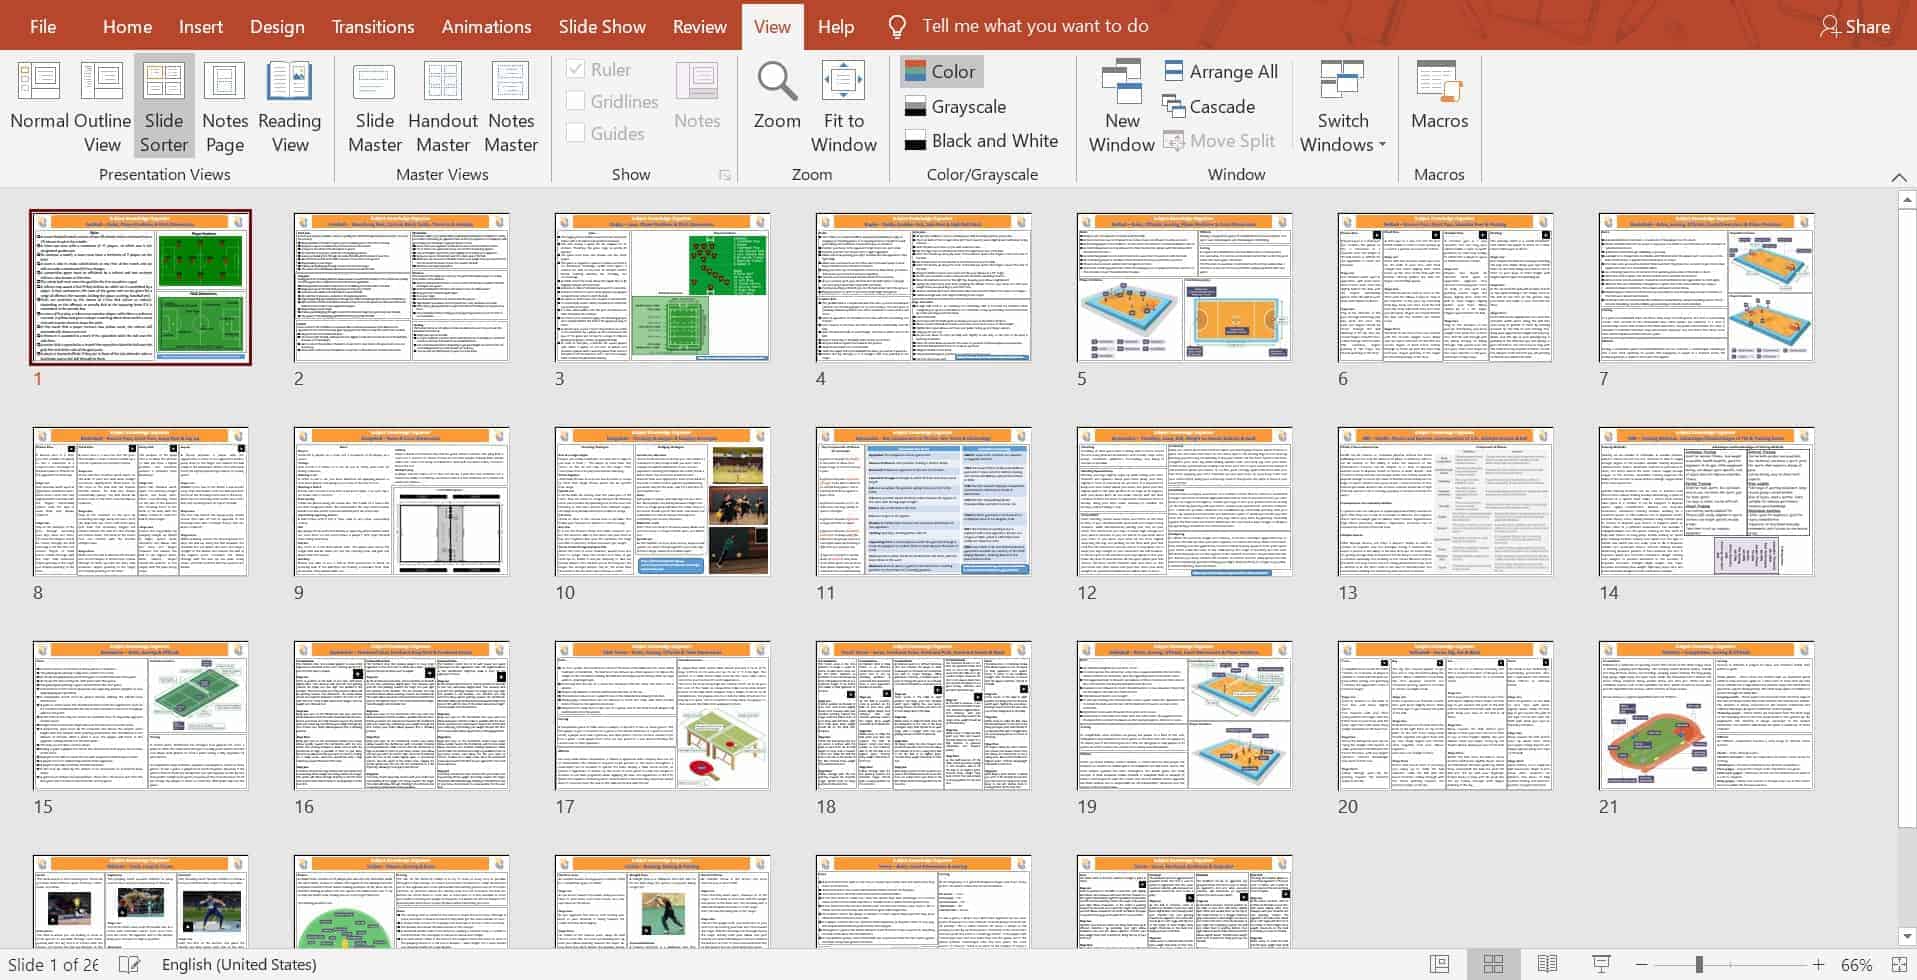Switch to the Slide Show tab
This screenshot has height=980, width=1917.
point(602,26)
